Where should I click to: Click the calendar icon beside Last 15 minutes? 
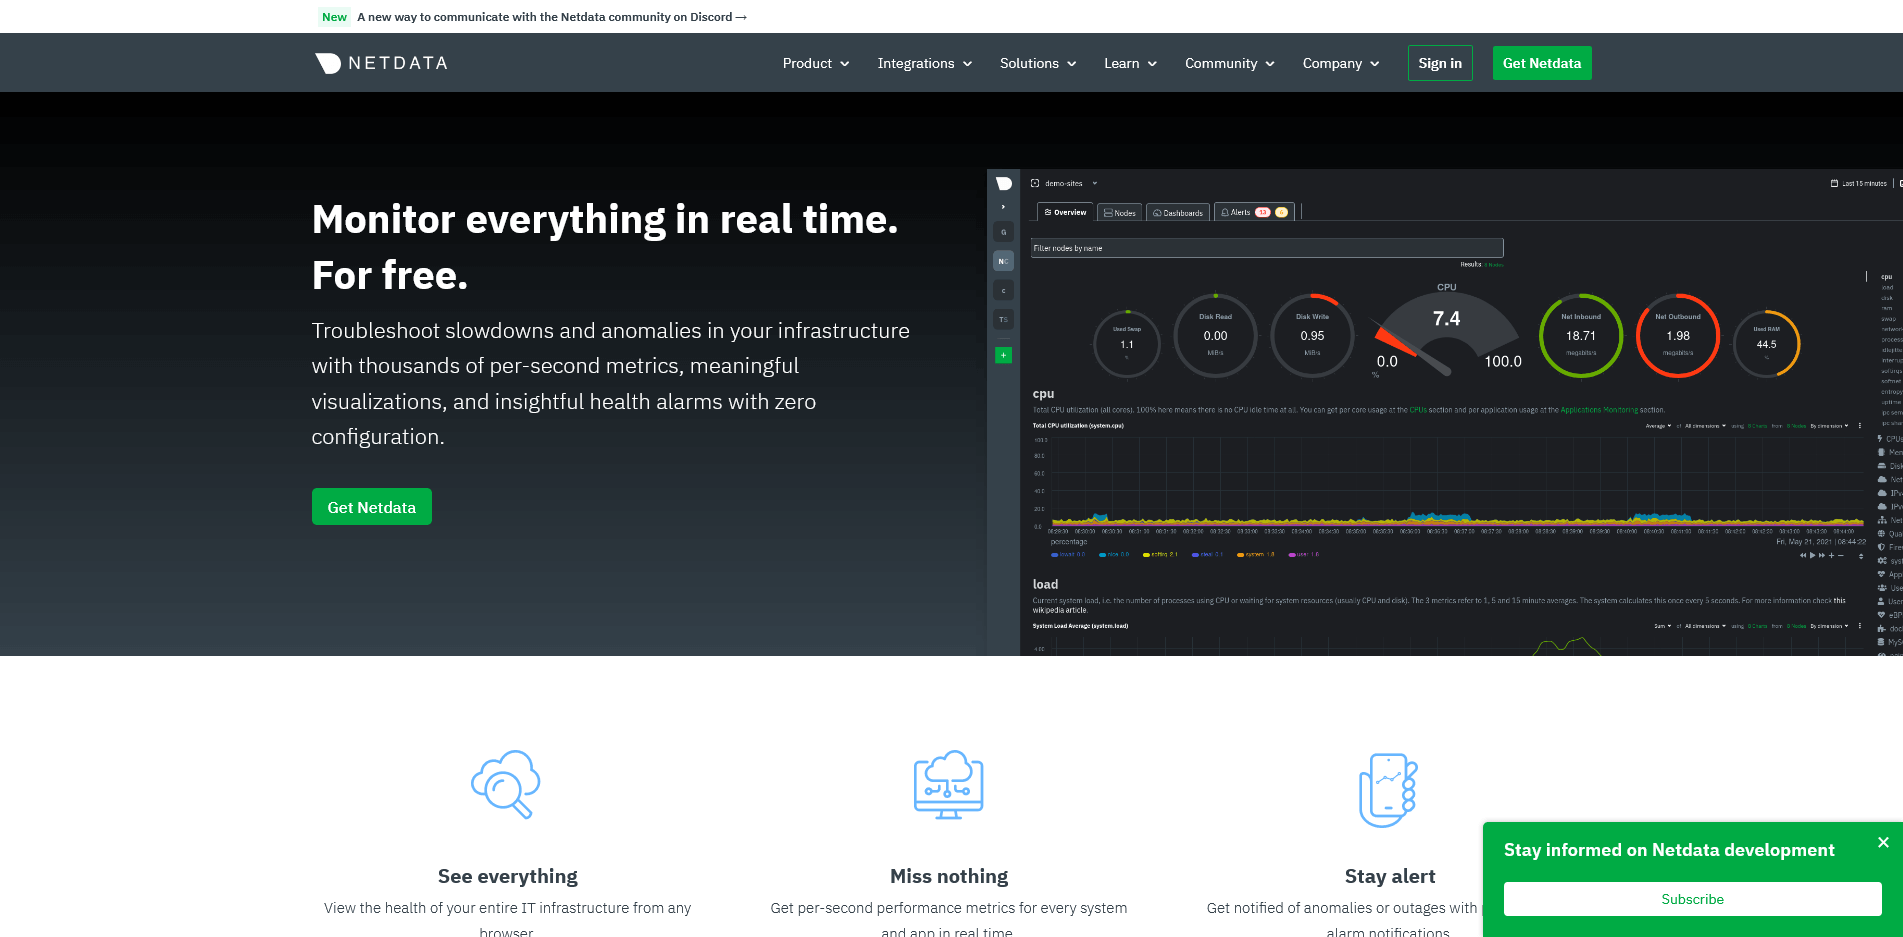(x=1834, y=183)
